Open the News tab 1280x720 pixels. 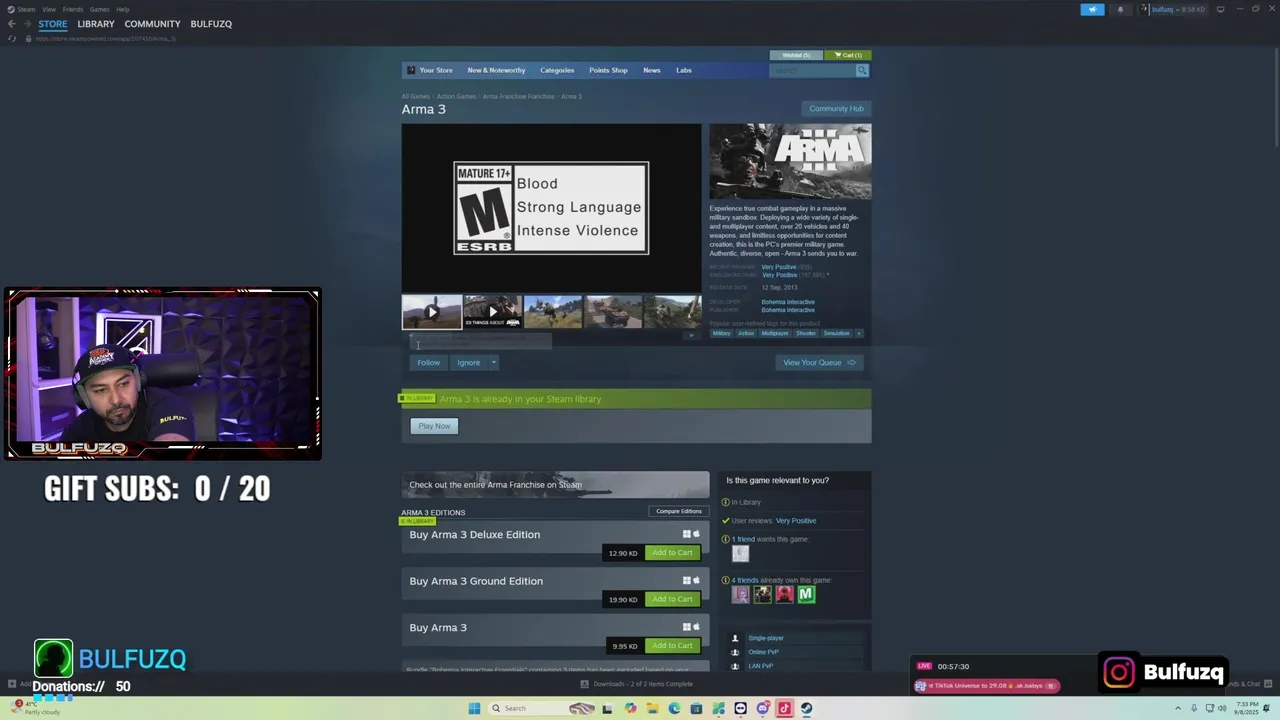pyautogui.click(x=652, y=70)
